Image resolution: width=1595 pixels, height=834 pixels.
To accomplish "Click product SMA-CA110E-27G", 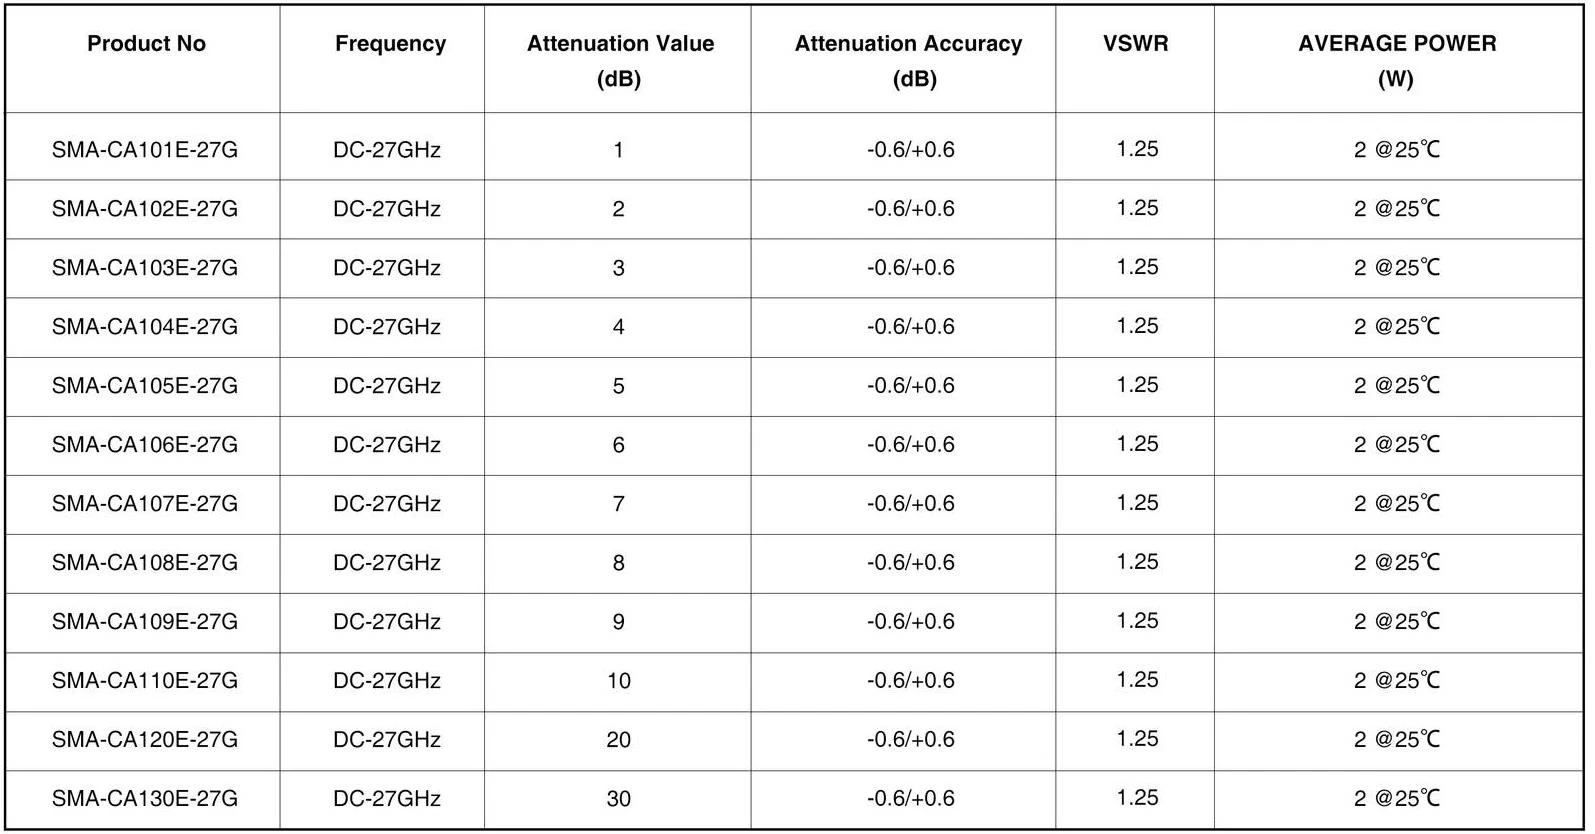I will (x=145, y=681).
